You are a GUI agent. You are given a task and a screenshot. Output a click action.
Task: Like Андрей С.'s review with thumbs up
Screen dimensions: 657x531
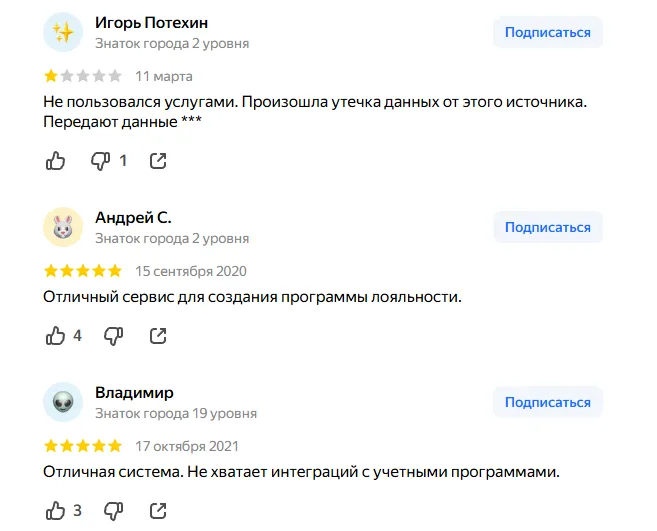tap(55, 336)
